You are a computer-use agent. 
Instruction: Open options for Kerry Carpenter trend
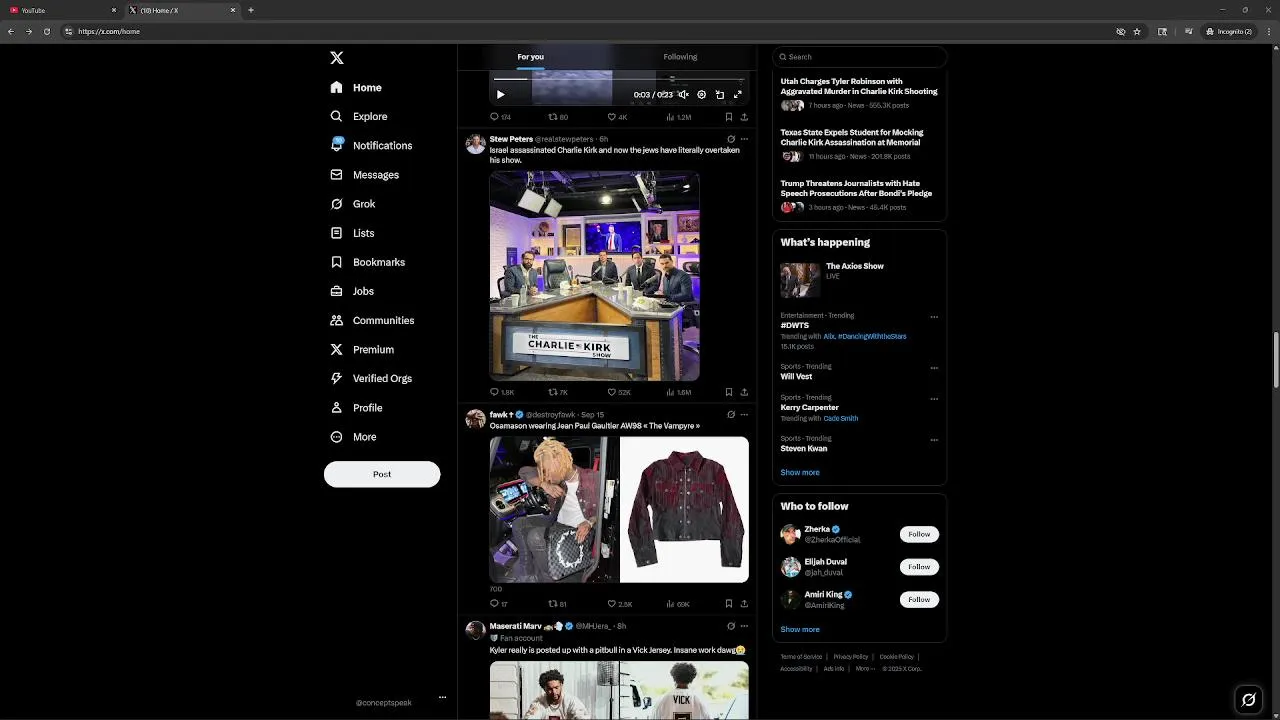coord(934,399)
